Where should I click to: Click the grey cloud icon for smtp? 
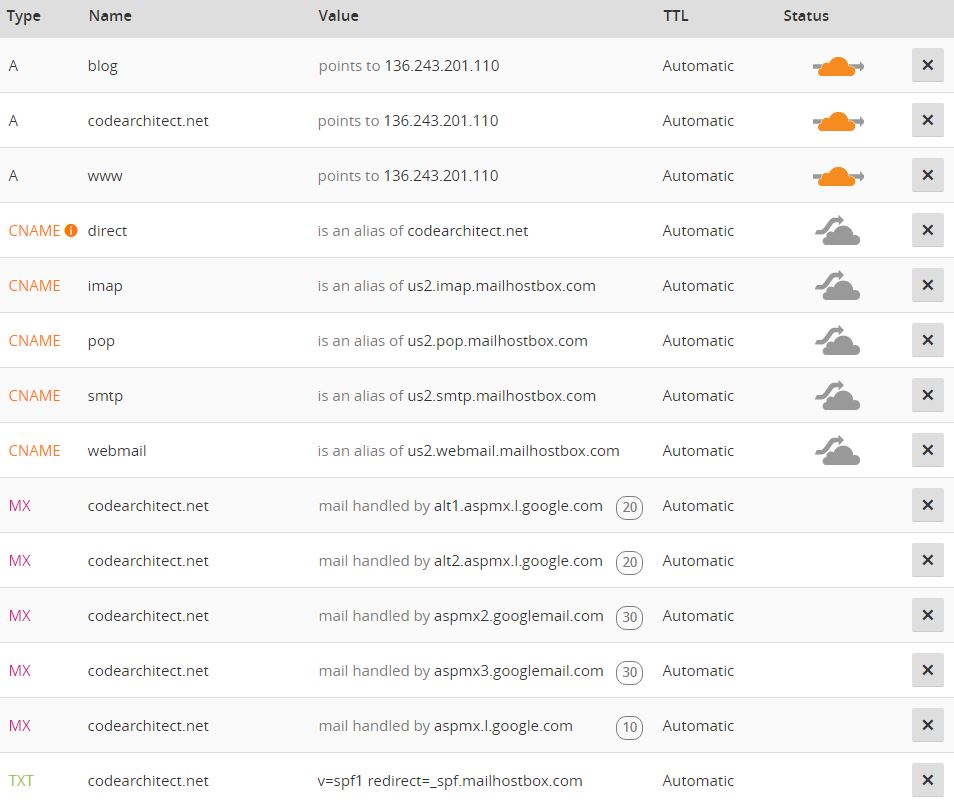point(837,395)
